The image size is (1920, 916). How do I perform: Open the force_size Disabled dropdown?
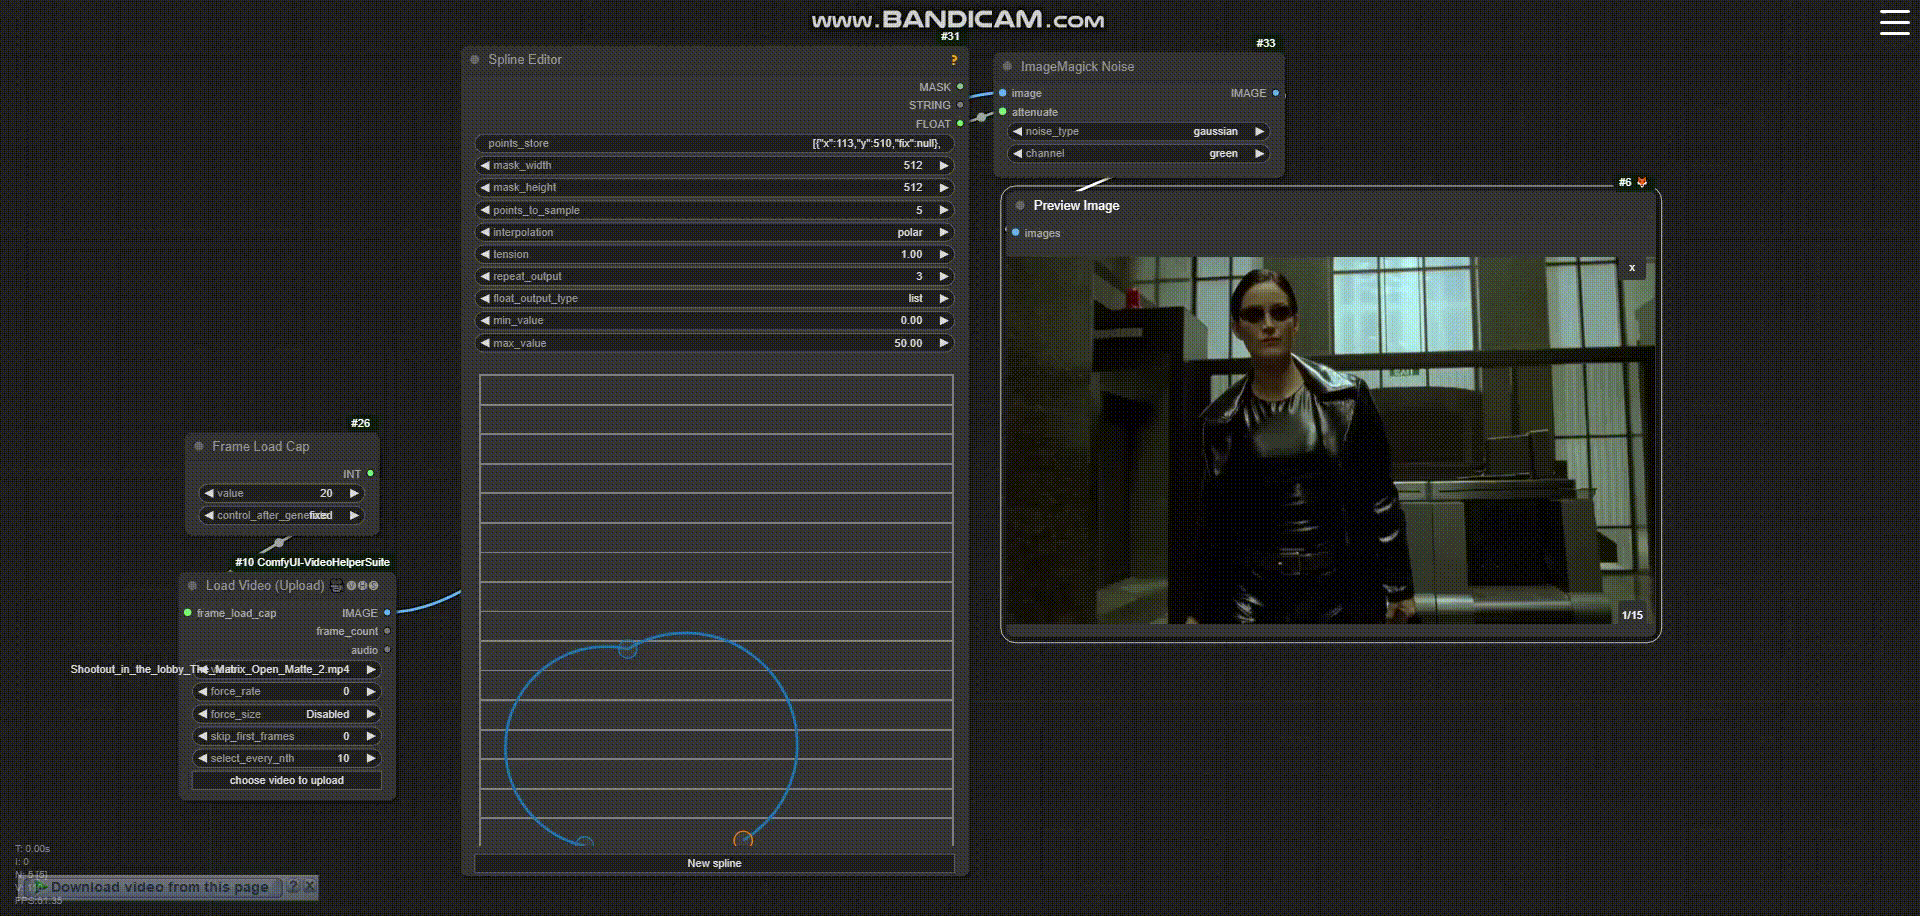[x=286, y=715]
